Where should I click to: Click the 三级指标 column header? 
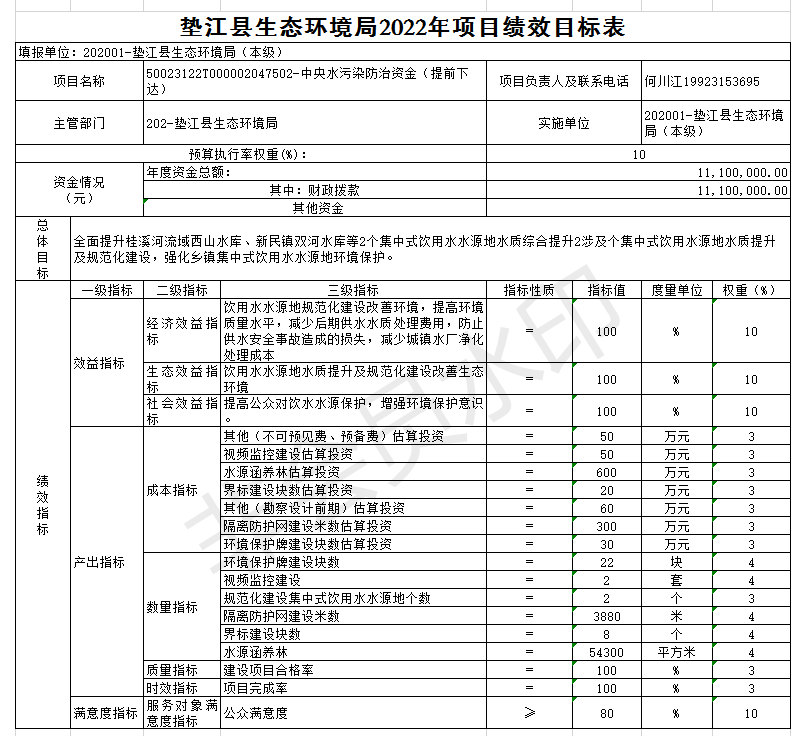coord(353,290)
